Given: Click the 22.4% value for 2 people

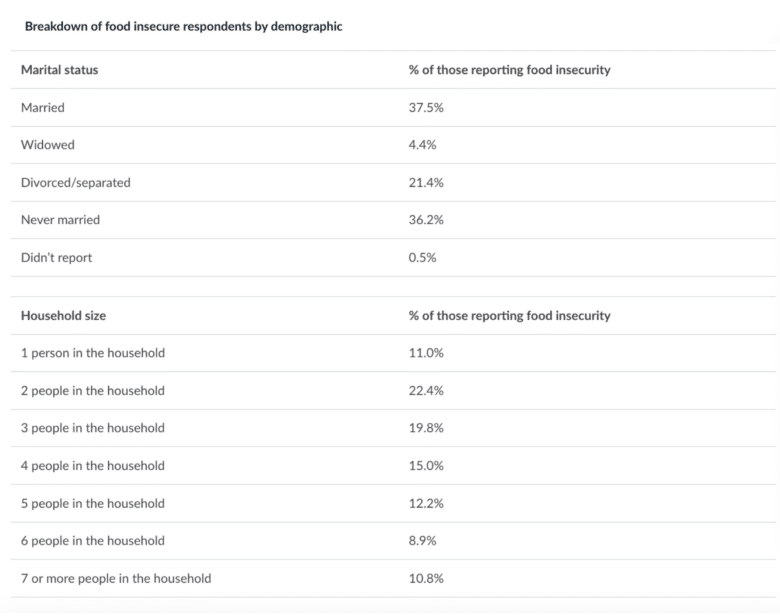Looking at the screenshot, I should click(x=426, y=391).
